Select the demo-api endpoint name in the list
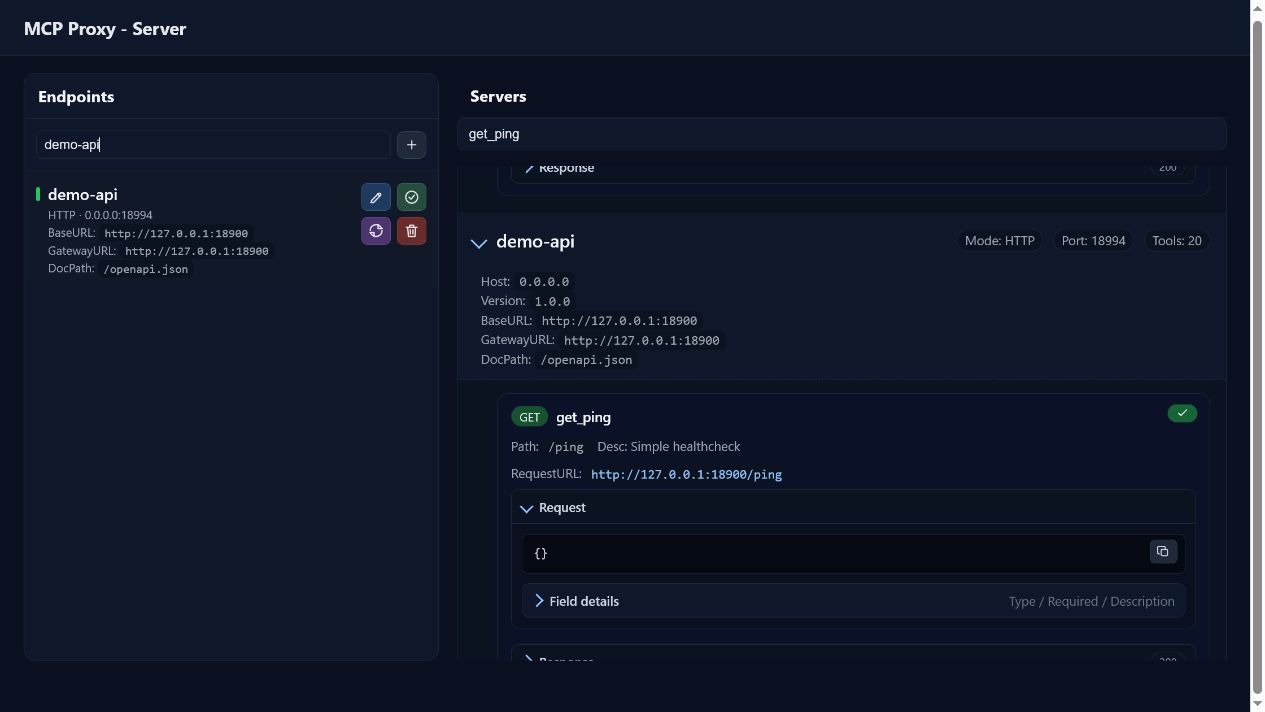The height and width of the screenshot is (712, 1265). (x=83, y=195)
